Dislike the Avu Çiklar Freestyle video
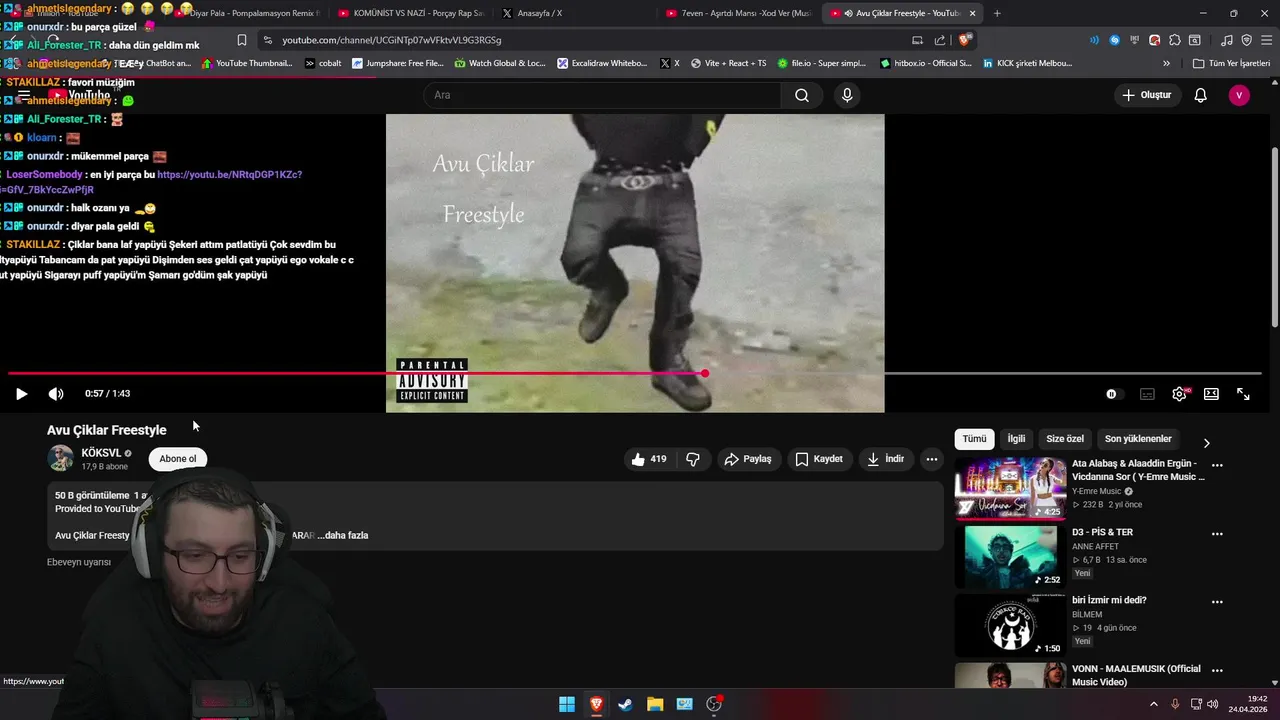This screenshot has height=720, width=1280. pos(692,459)
